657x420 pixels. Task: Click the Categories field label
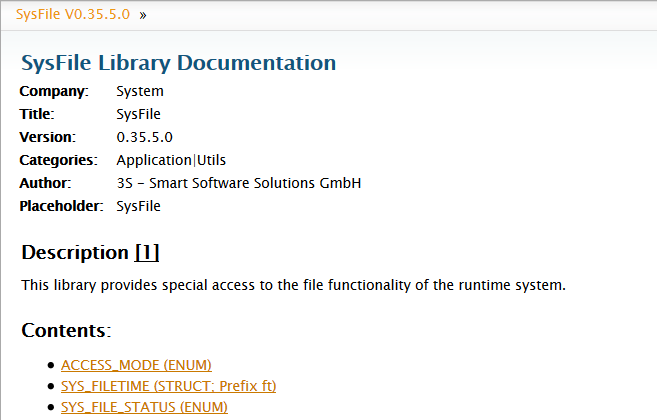point(58,160)
